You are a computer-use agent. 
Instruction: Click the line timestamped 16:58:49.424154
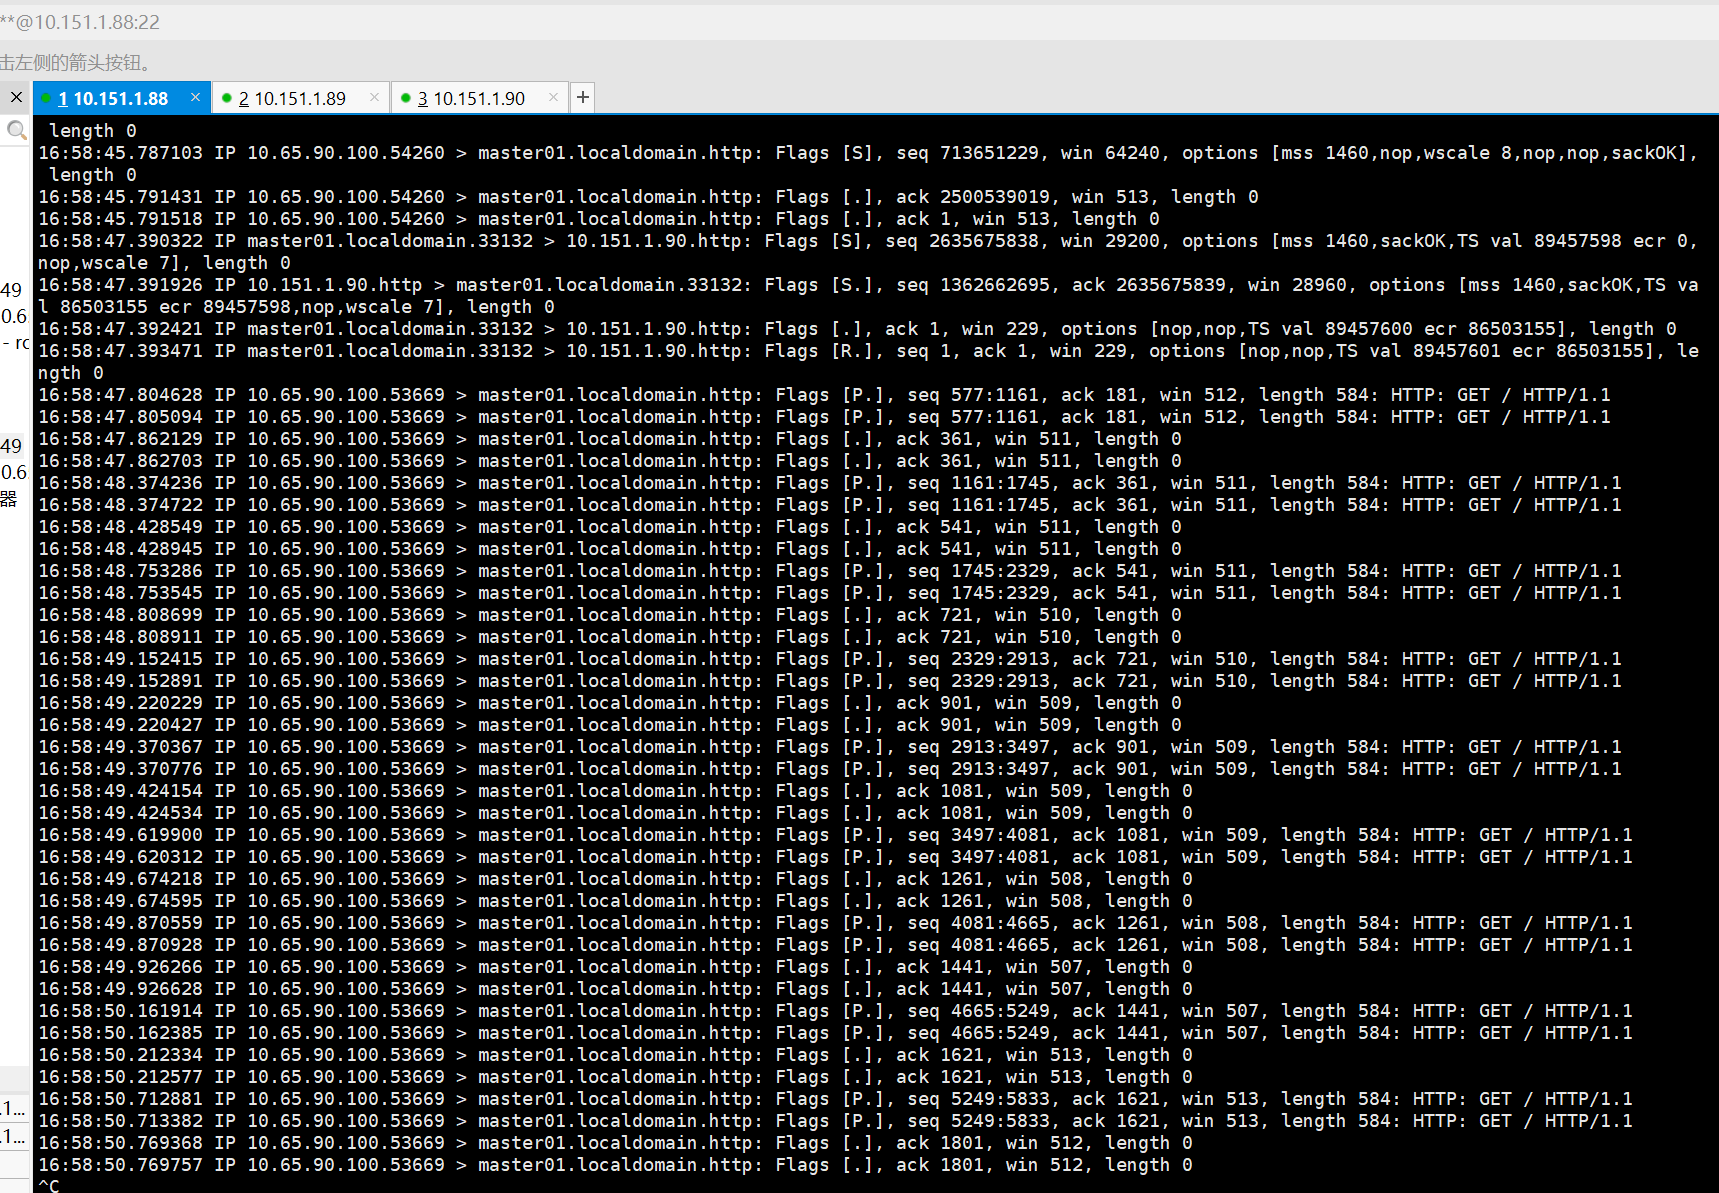coord(615,791)
